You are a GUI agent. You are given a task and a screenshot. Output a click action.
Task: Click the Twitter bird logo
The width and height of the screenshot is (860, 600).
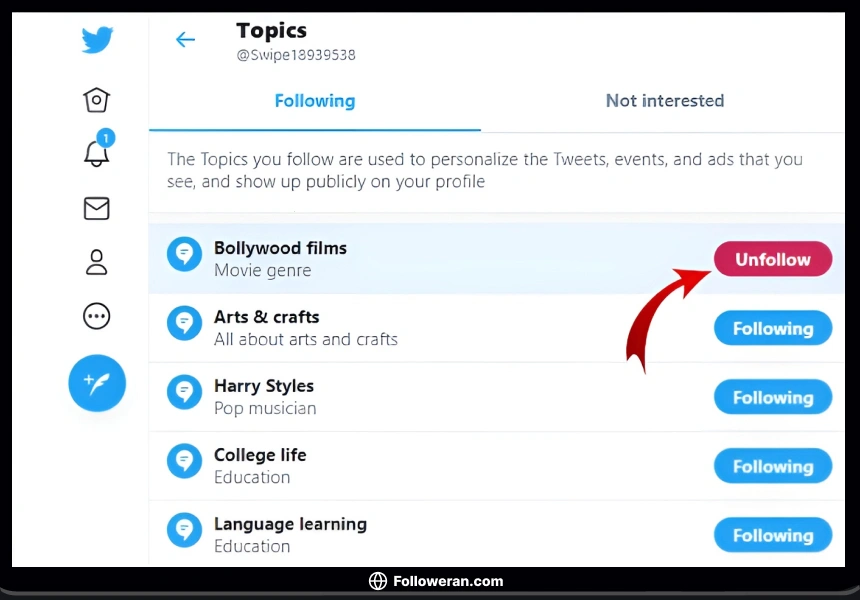(x=97, y=40)
